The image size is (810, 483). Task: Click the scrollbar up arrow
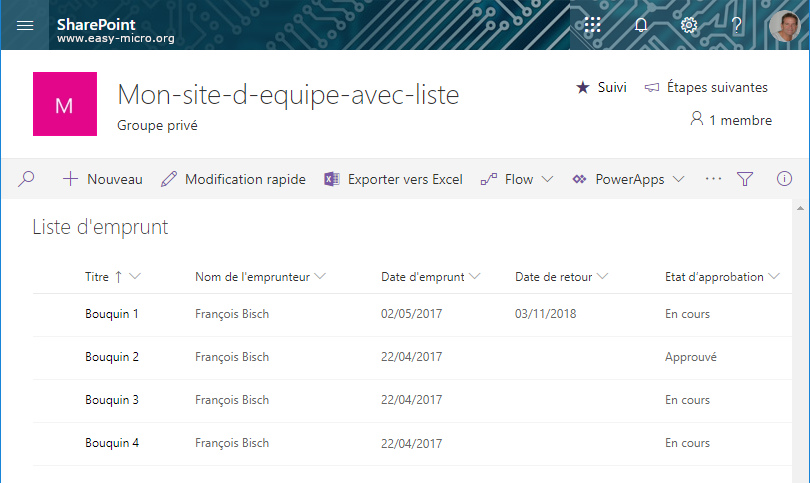coord(800,208)
